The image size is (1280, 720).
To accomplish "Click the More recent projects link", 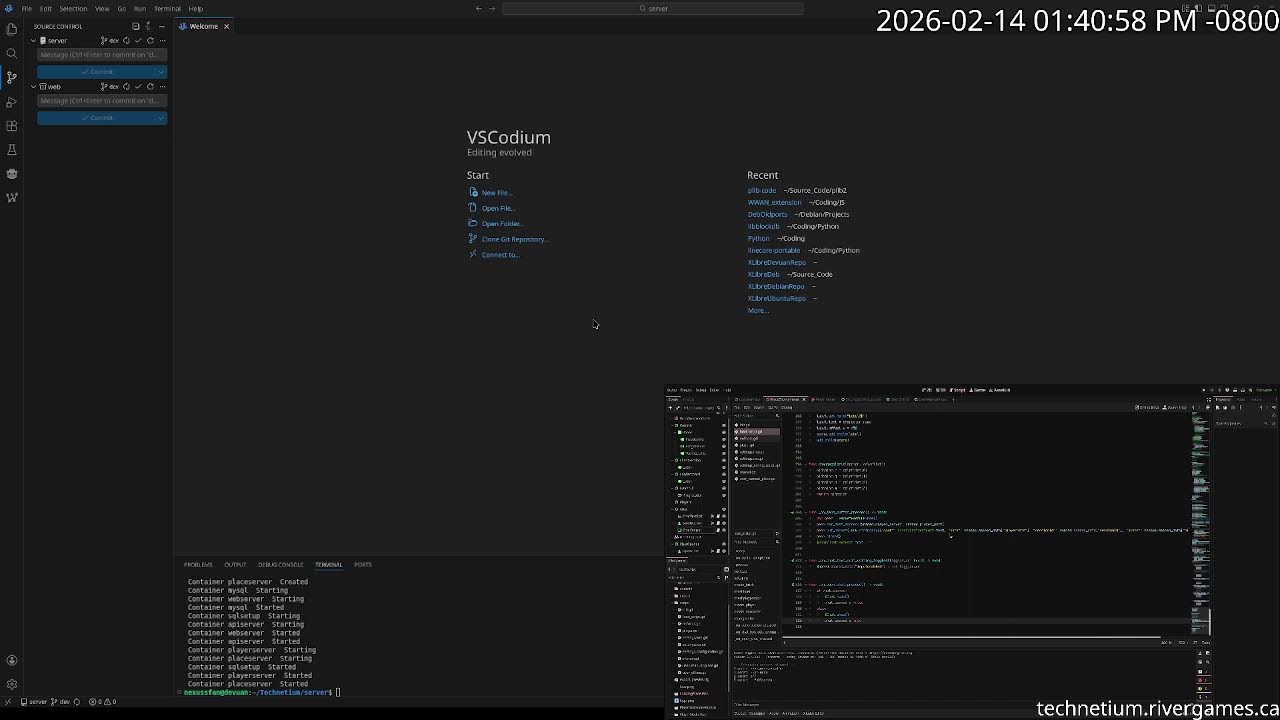I will (x=758, y=310).
